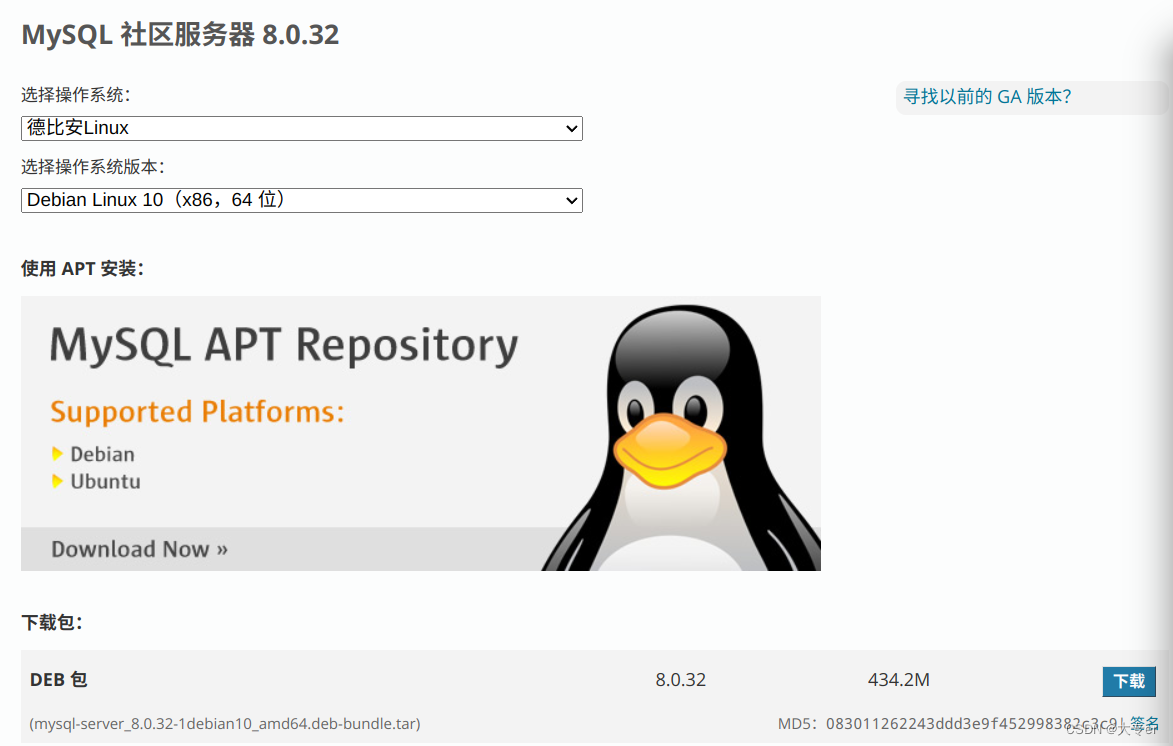This screenshot has width=1173, height=746.
Task: Click the MySQL APT Repository banner heading
Action: coord(283,345)
